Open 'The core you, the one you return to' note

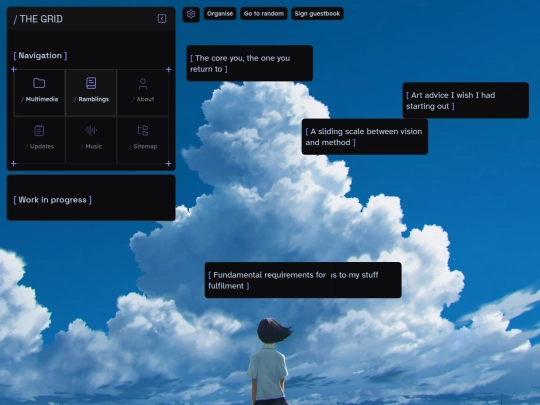coord(250,63)
